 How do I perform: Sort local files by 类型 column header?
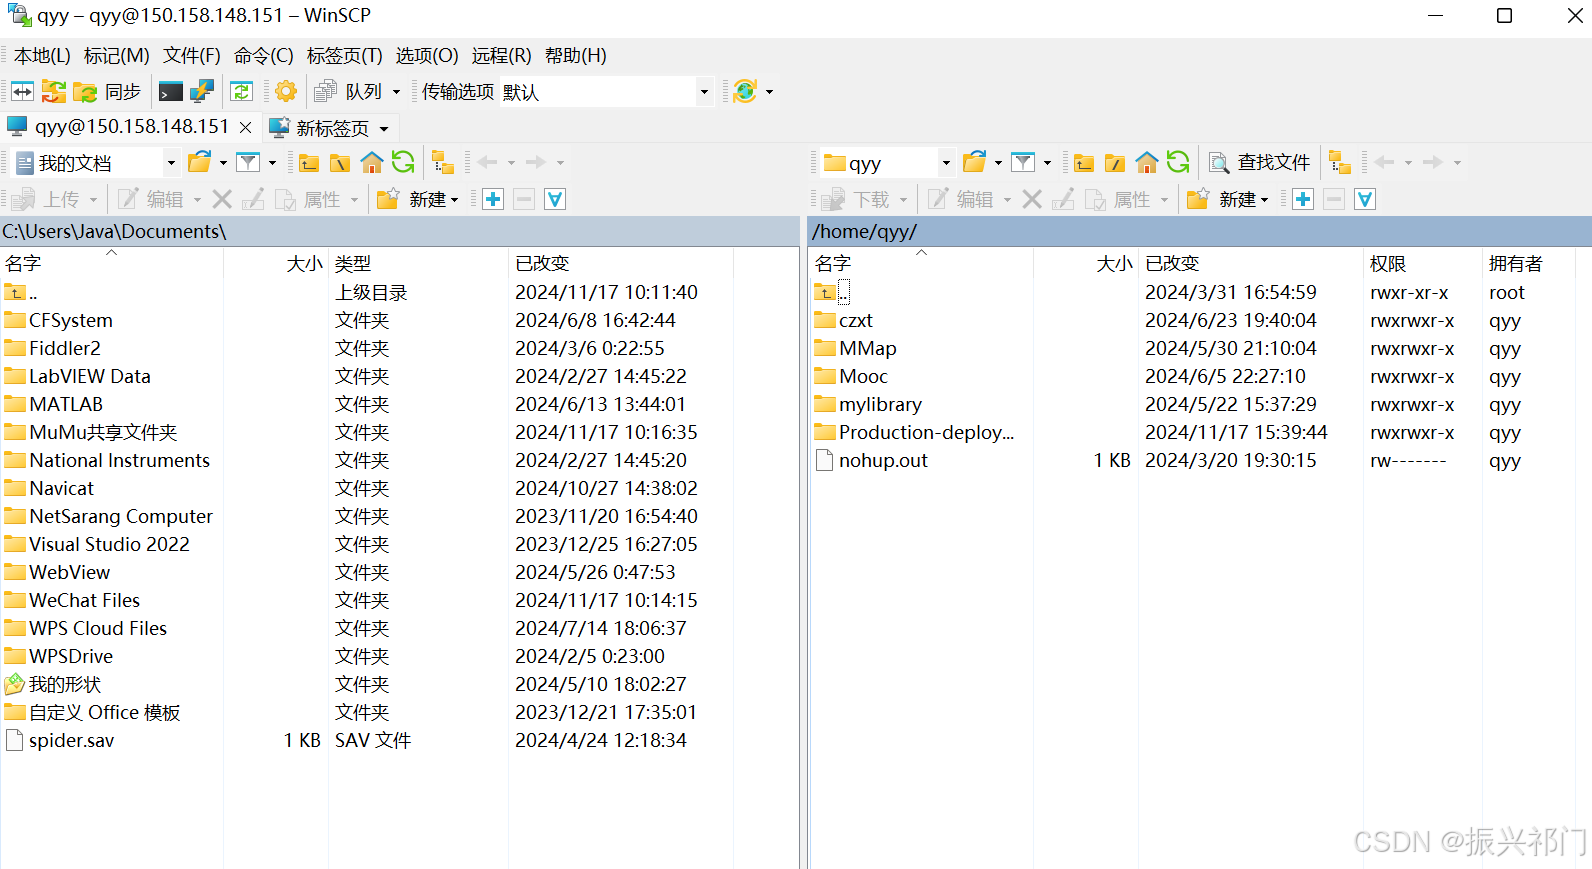click(419, 263)
